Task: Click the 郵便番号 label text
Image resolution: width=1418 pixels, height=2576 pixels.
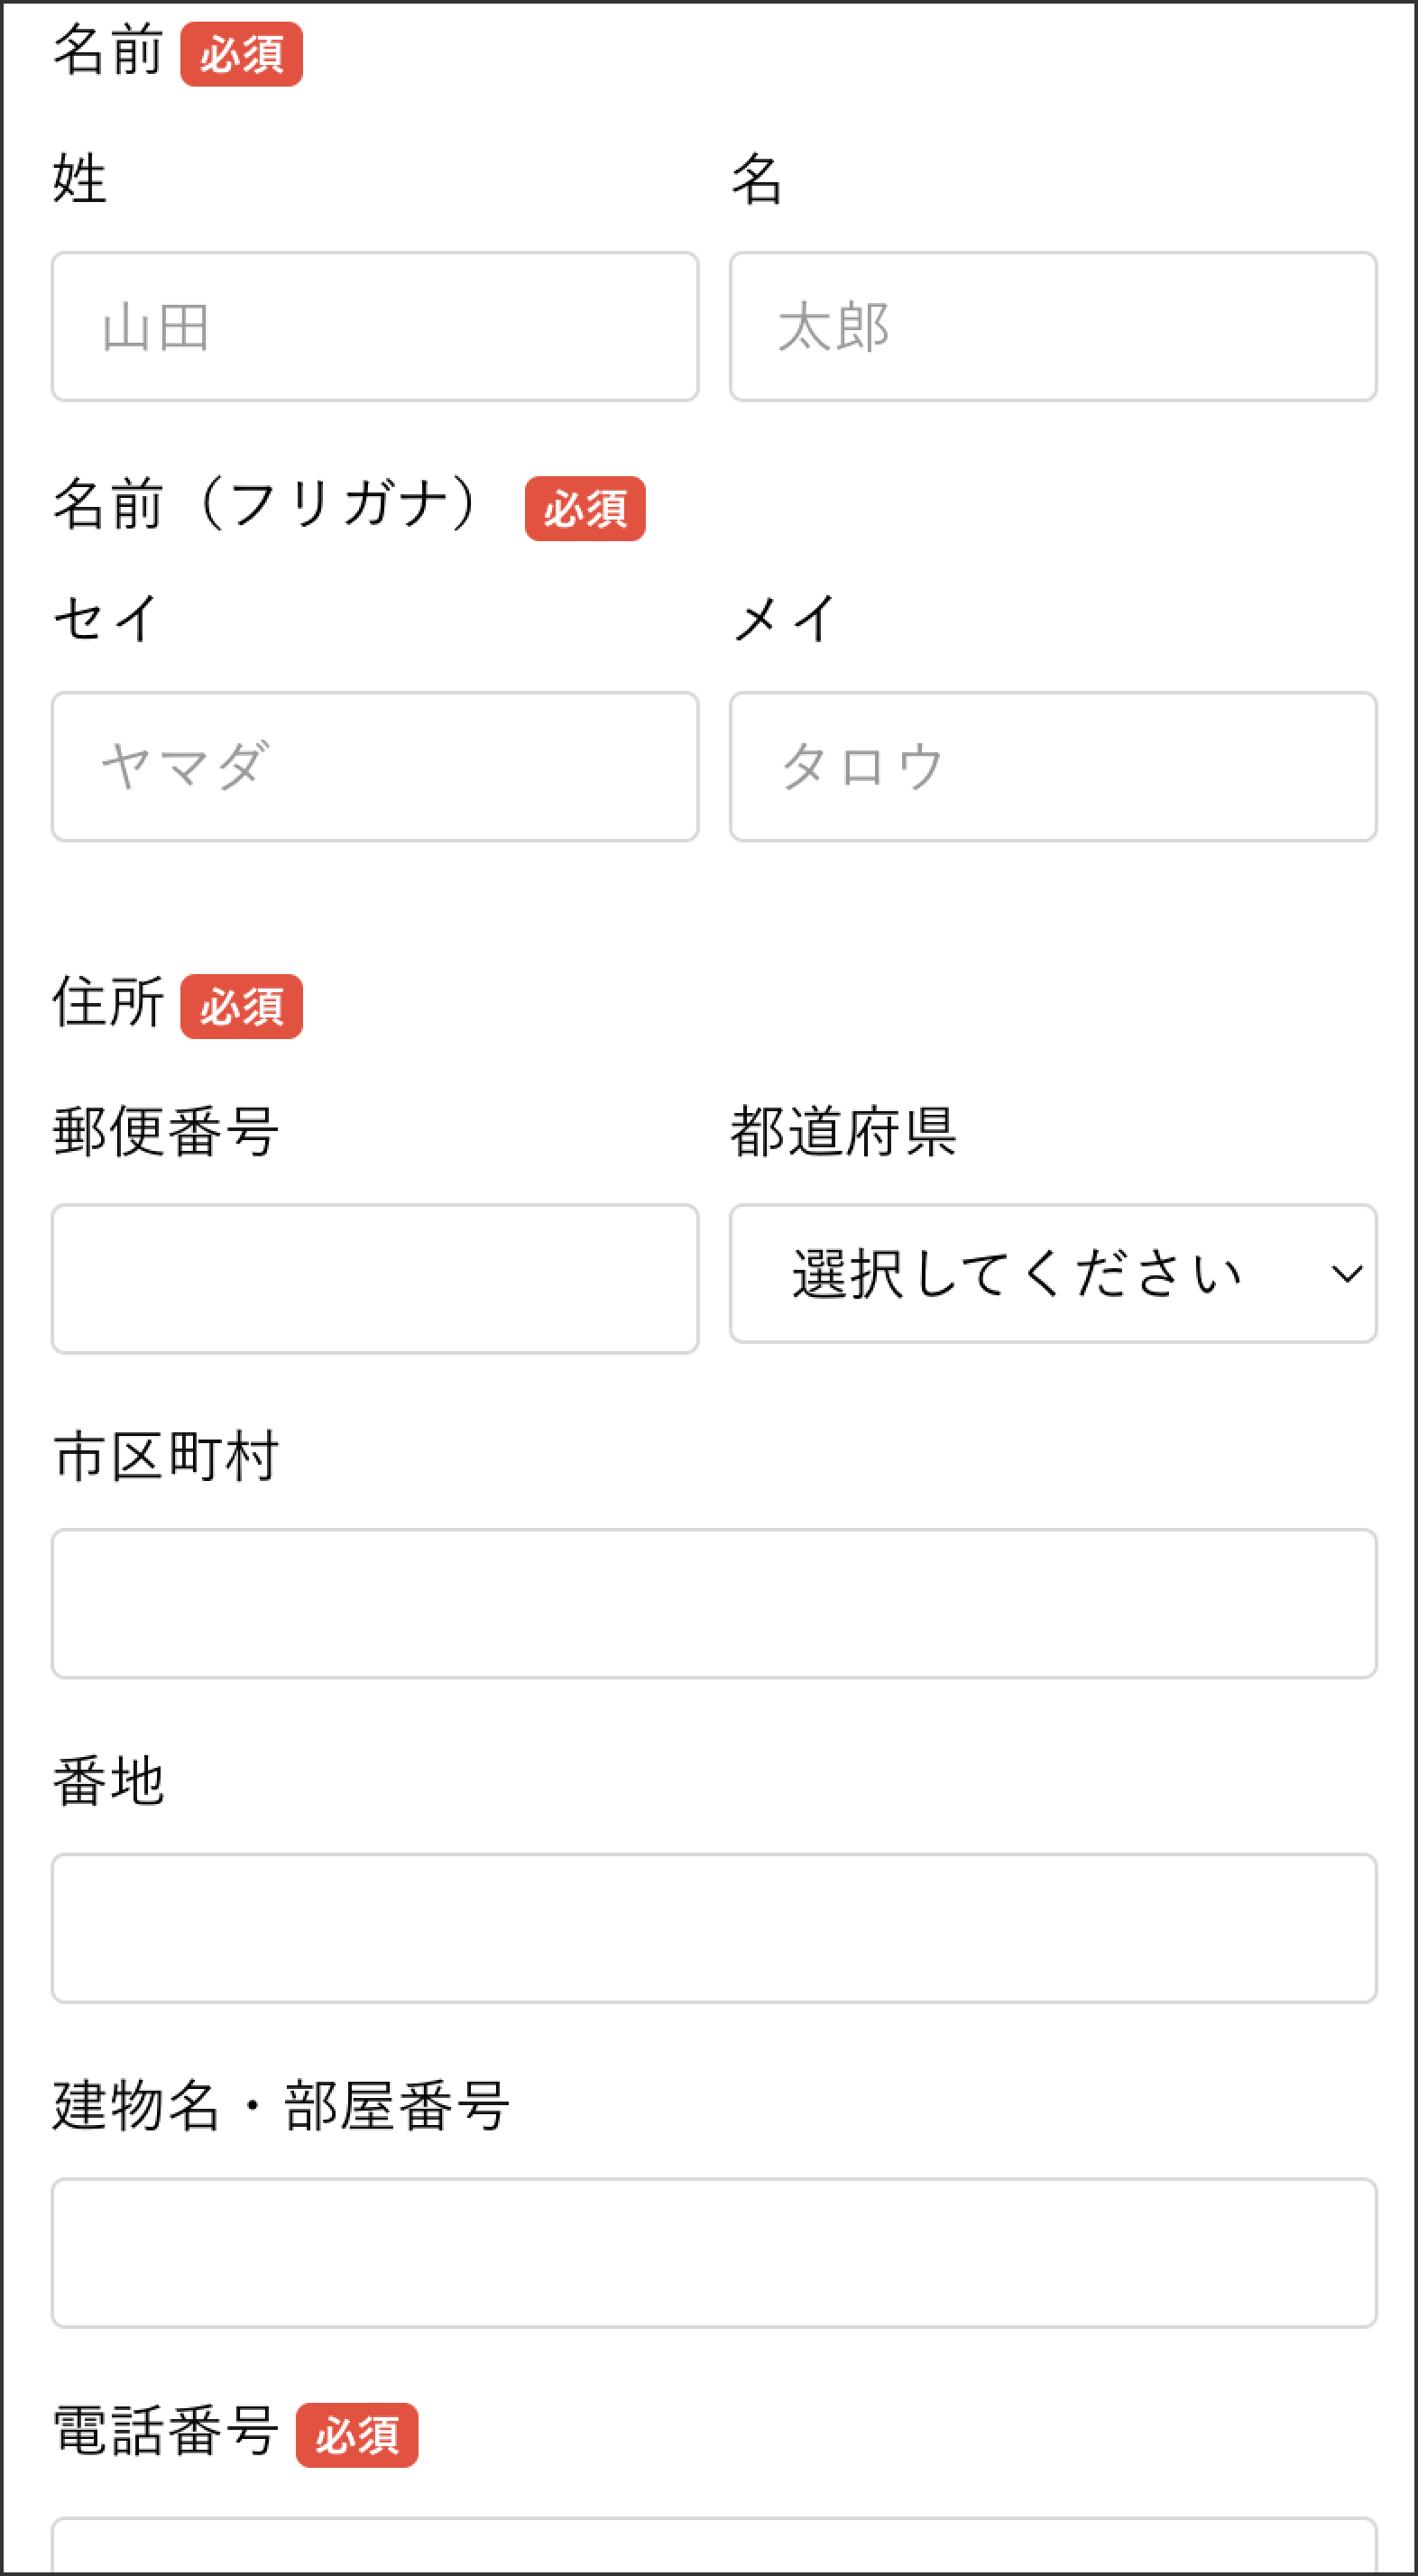Action: point(166,1132)
